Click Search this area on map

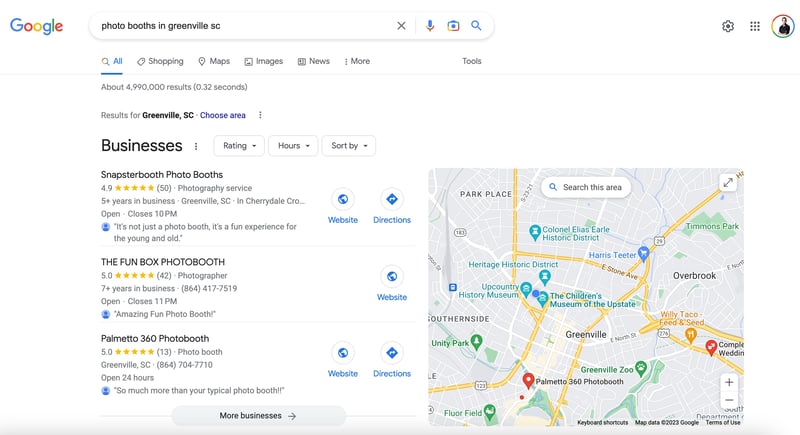(586, 187)
